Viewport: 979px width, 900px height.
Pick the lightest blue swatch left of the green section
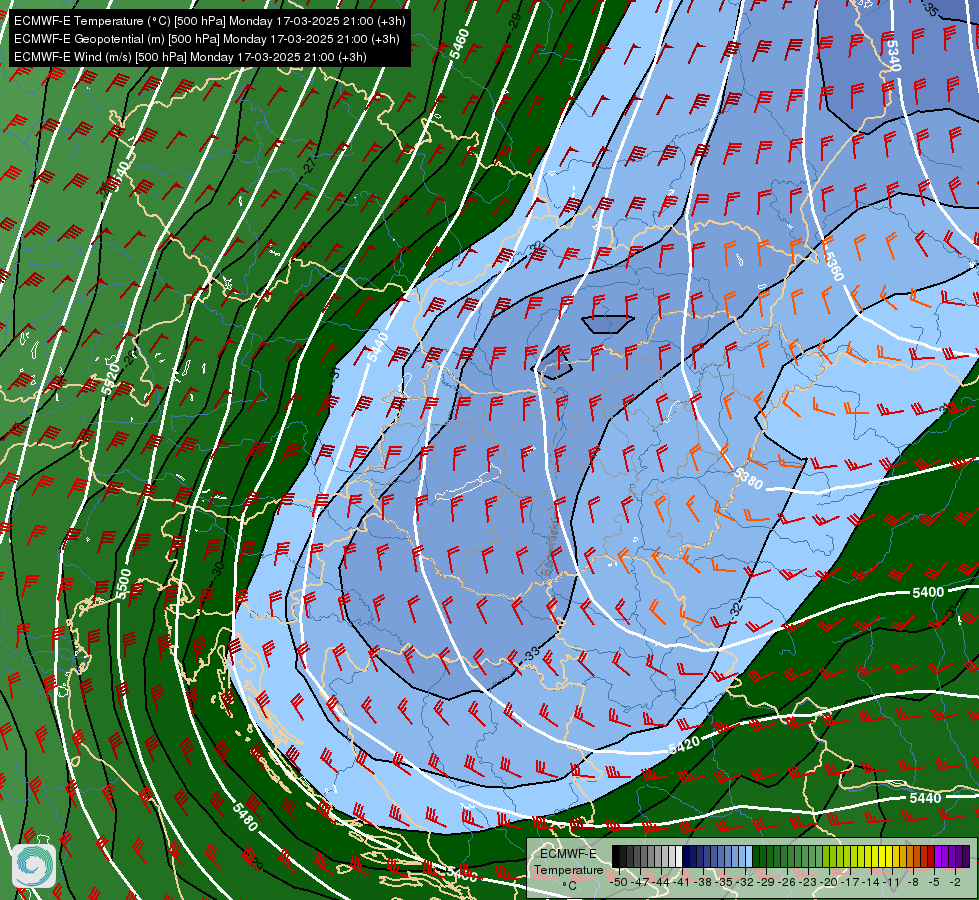coord(749,856)
